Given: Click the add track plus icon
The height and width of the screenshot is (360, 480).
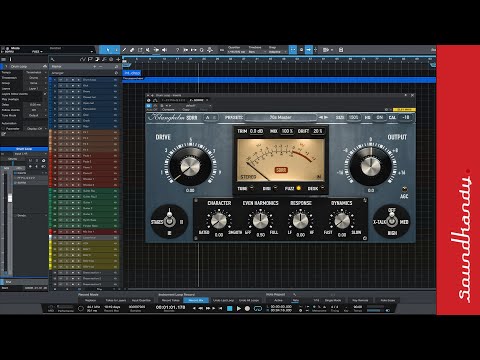Looking at the screenshot, I should coord(118,59).
